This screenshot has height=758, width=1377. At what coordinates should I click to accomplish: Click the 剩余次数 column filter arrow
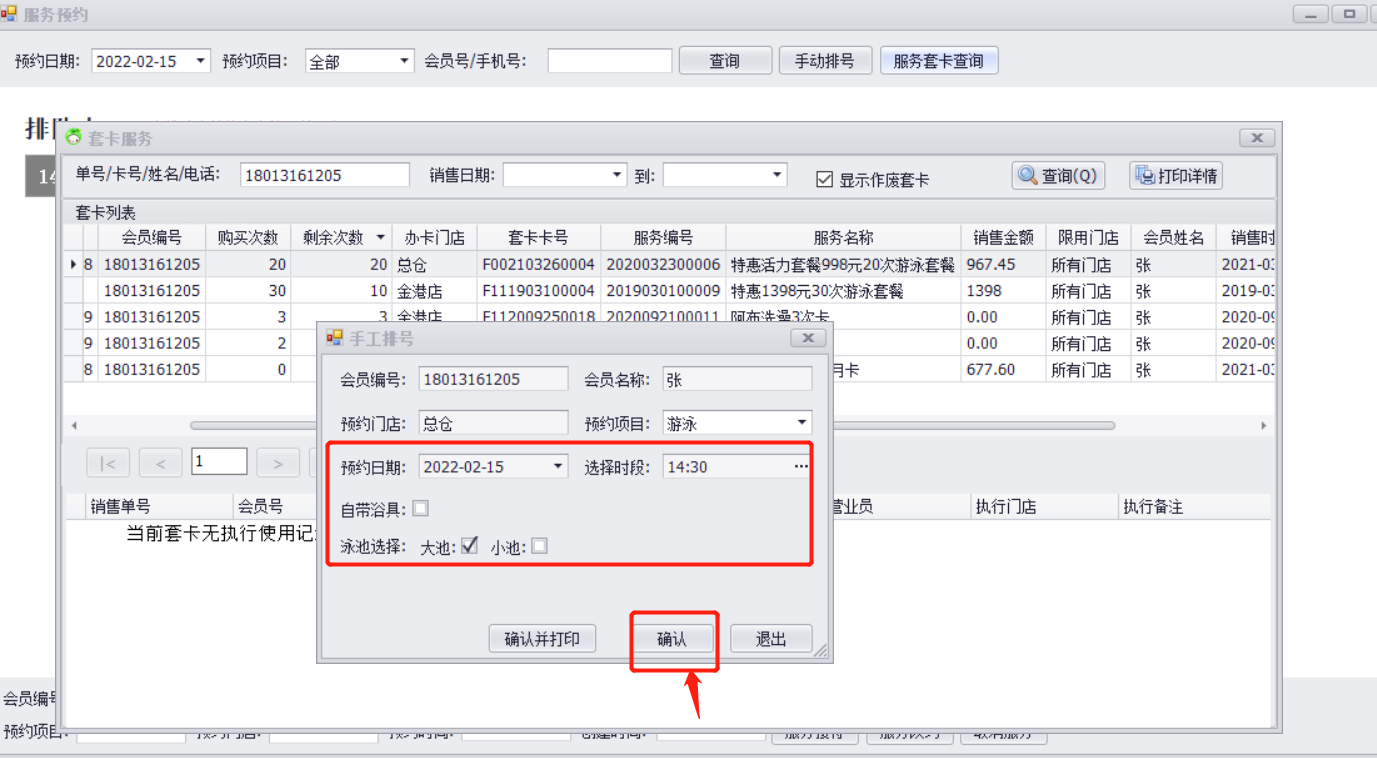click(x=380, y=238)
